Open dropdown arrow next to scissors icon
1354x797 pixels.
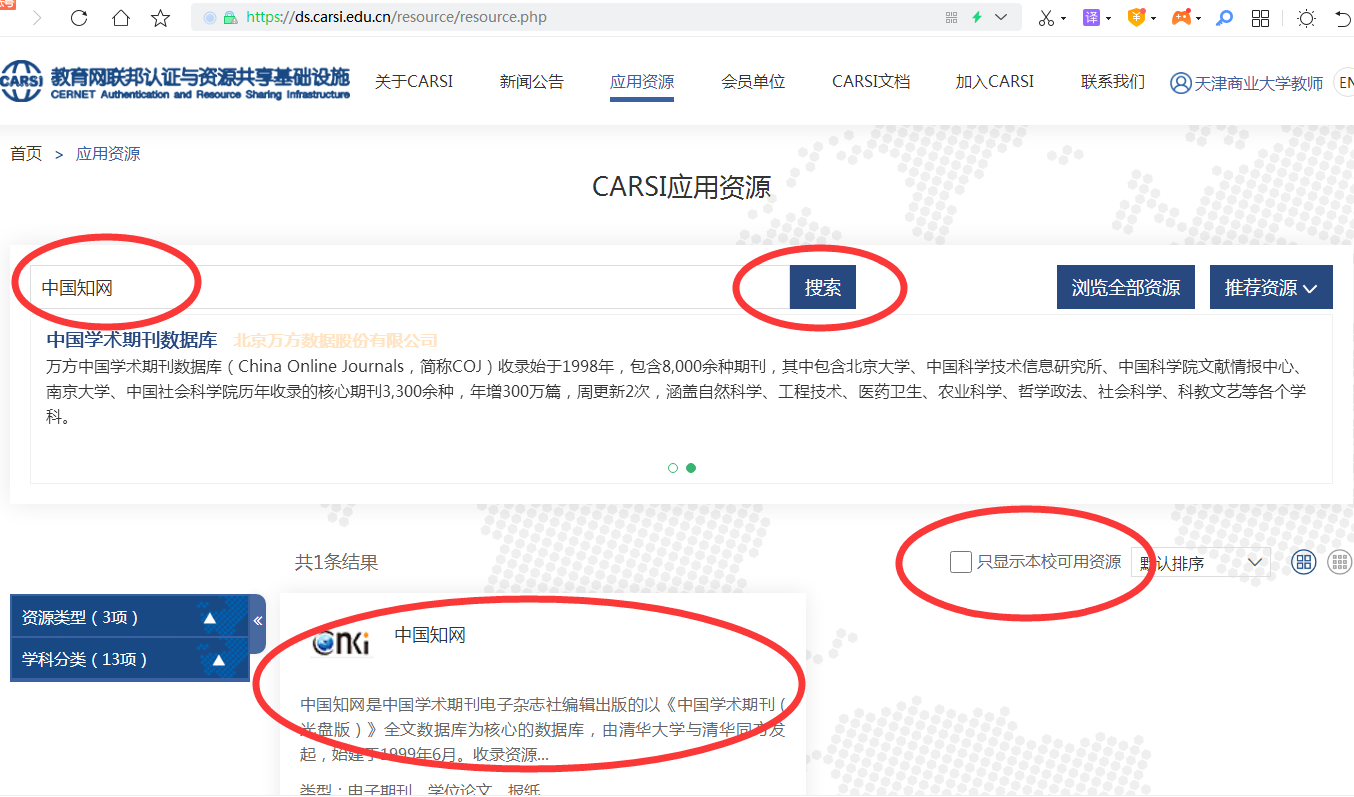[x=1064, y=18]
